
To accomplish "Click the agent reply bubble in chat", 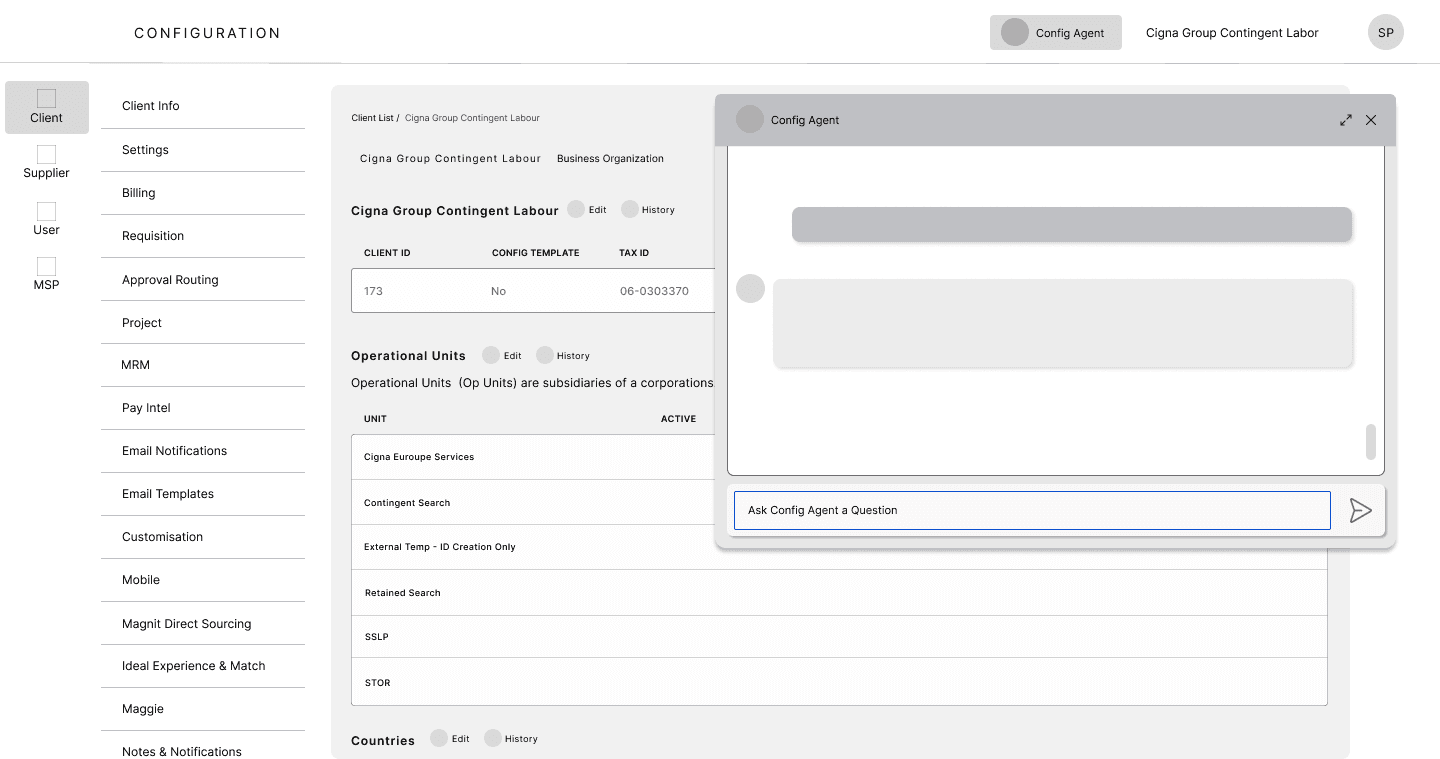I will pyautogui.click(x=1063, y=323).
